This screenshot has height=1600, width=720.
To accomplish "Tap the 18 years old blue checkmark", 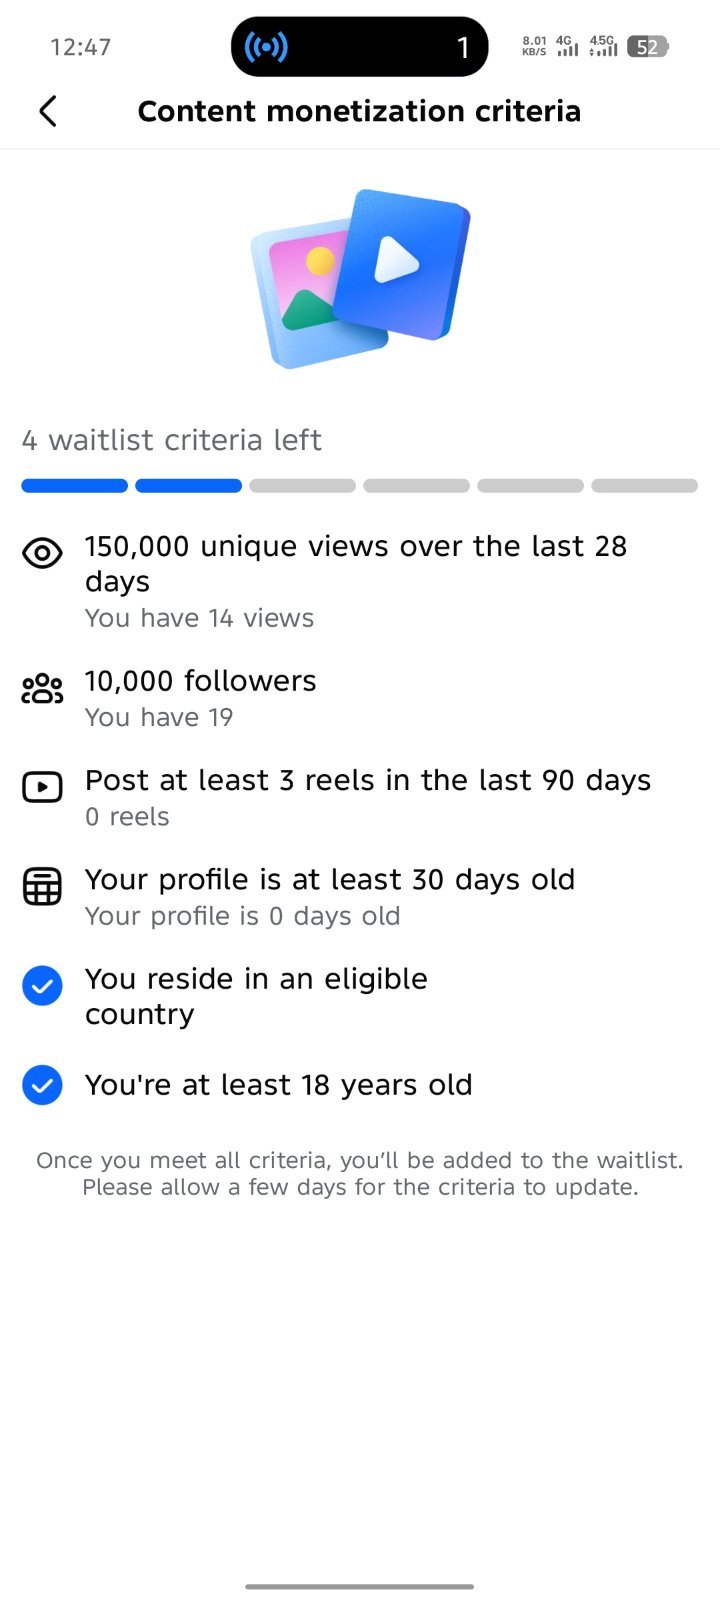I will pyautogui.click(x=42, y=1085).
